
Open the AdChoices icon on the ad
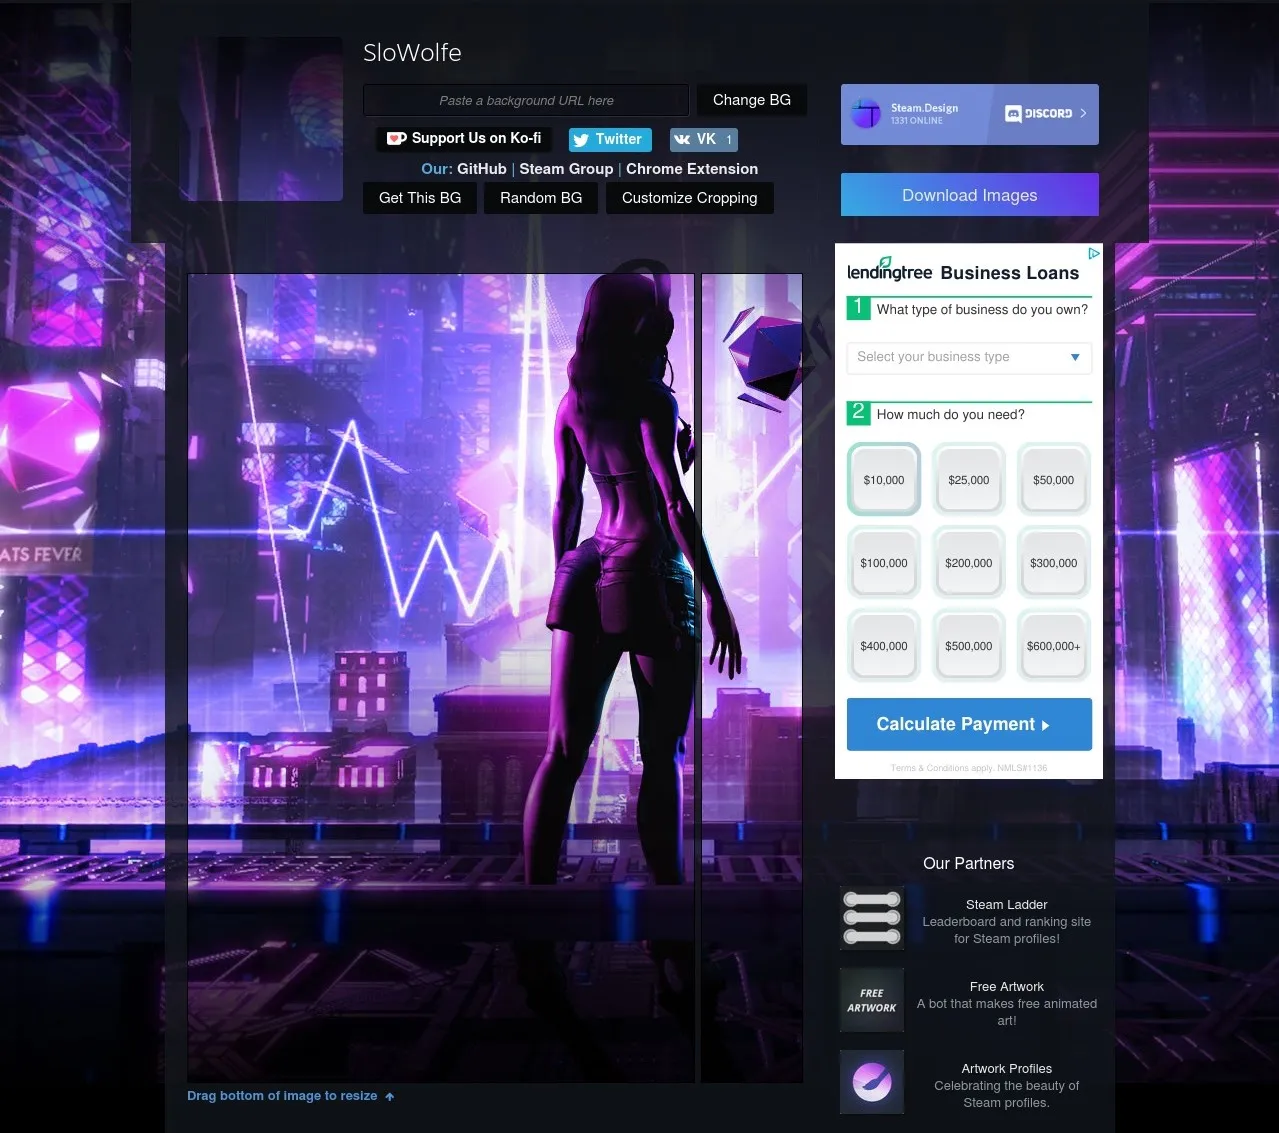tap(1094, 254)
